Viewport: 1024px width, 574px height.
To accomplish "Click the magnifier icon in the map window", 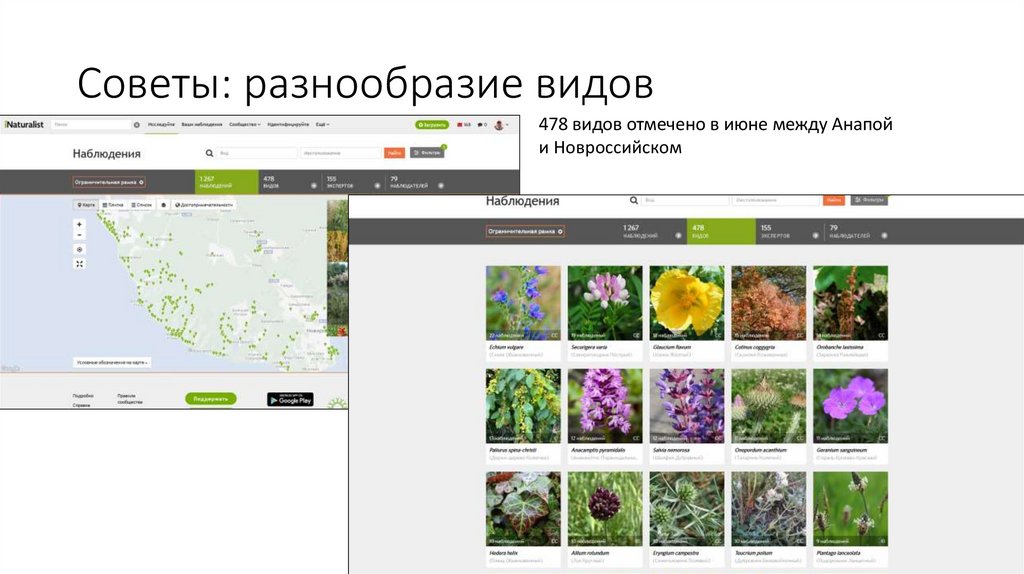I will pyautogui.click(x=210, y=153).
